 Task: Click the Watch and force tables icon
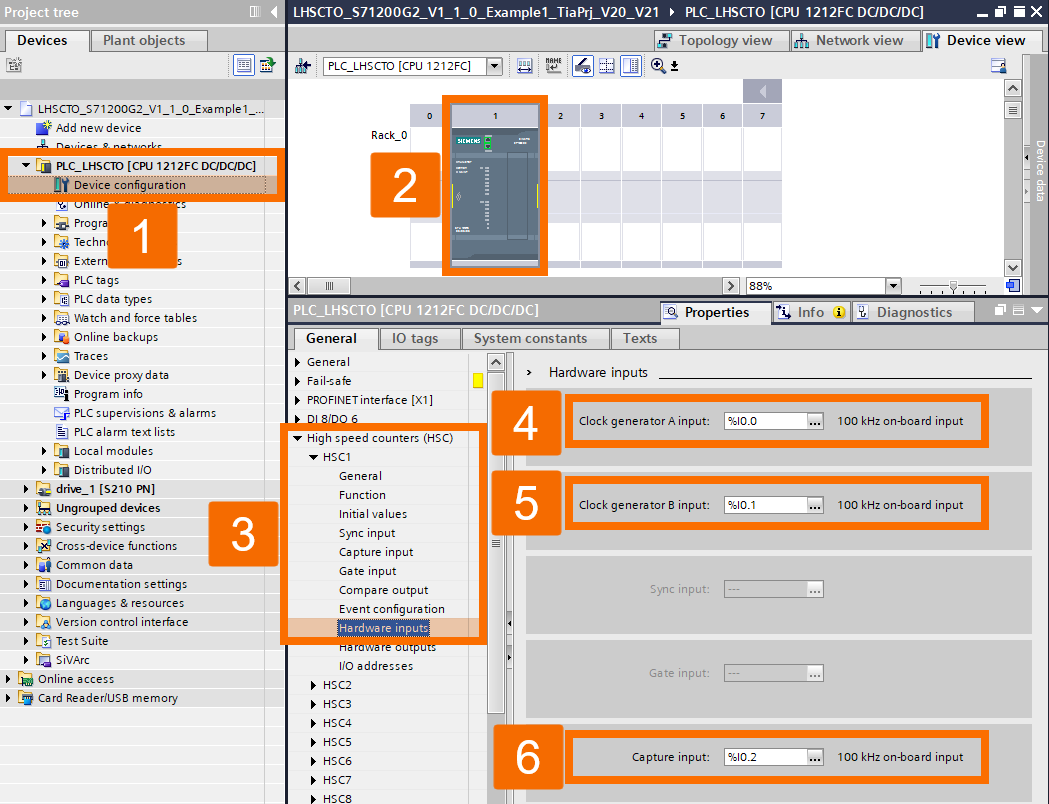62,318
